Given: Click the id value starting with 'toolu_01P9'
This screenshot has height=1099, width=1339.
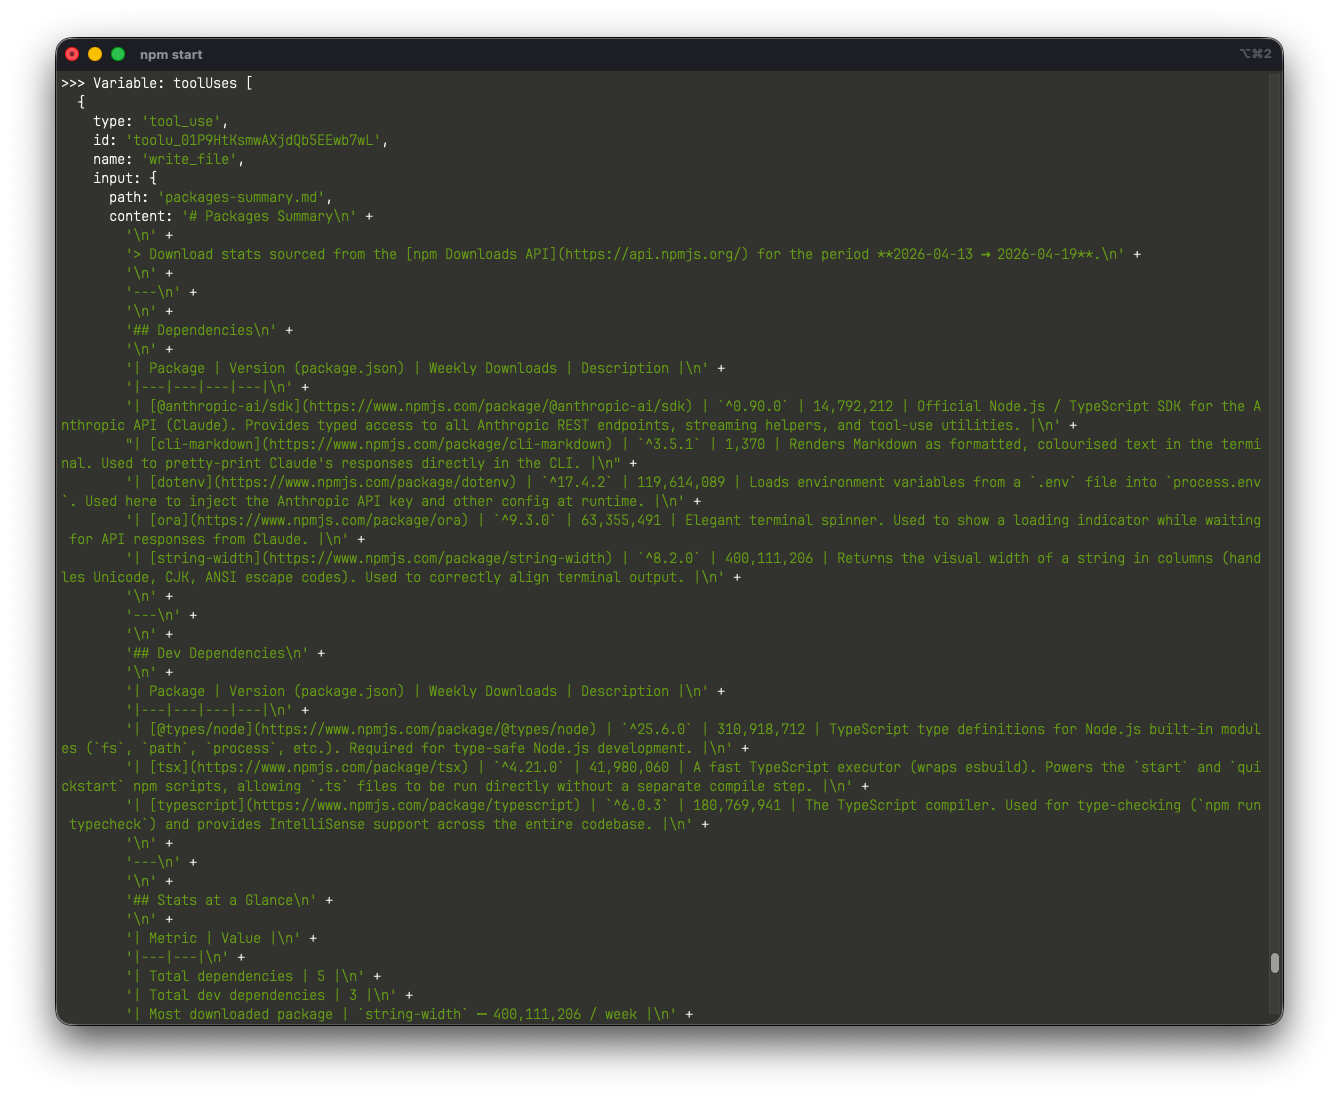Looking at the screenshot, I should coord(254,140).
